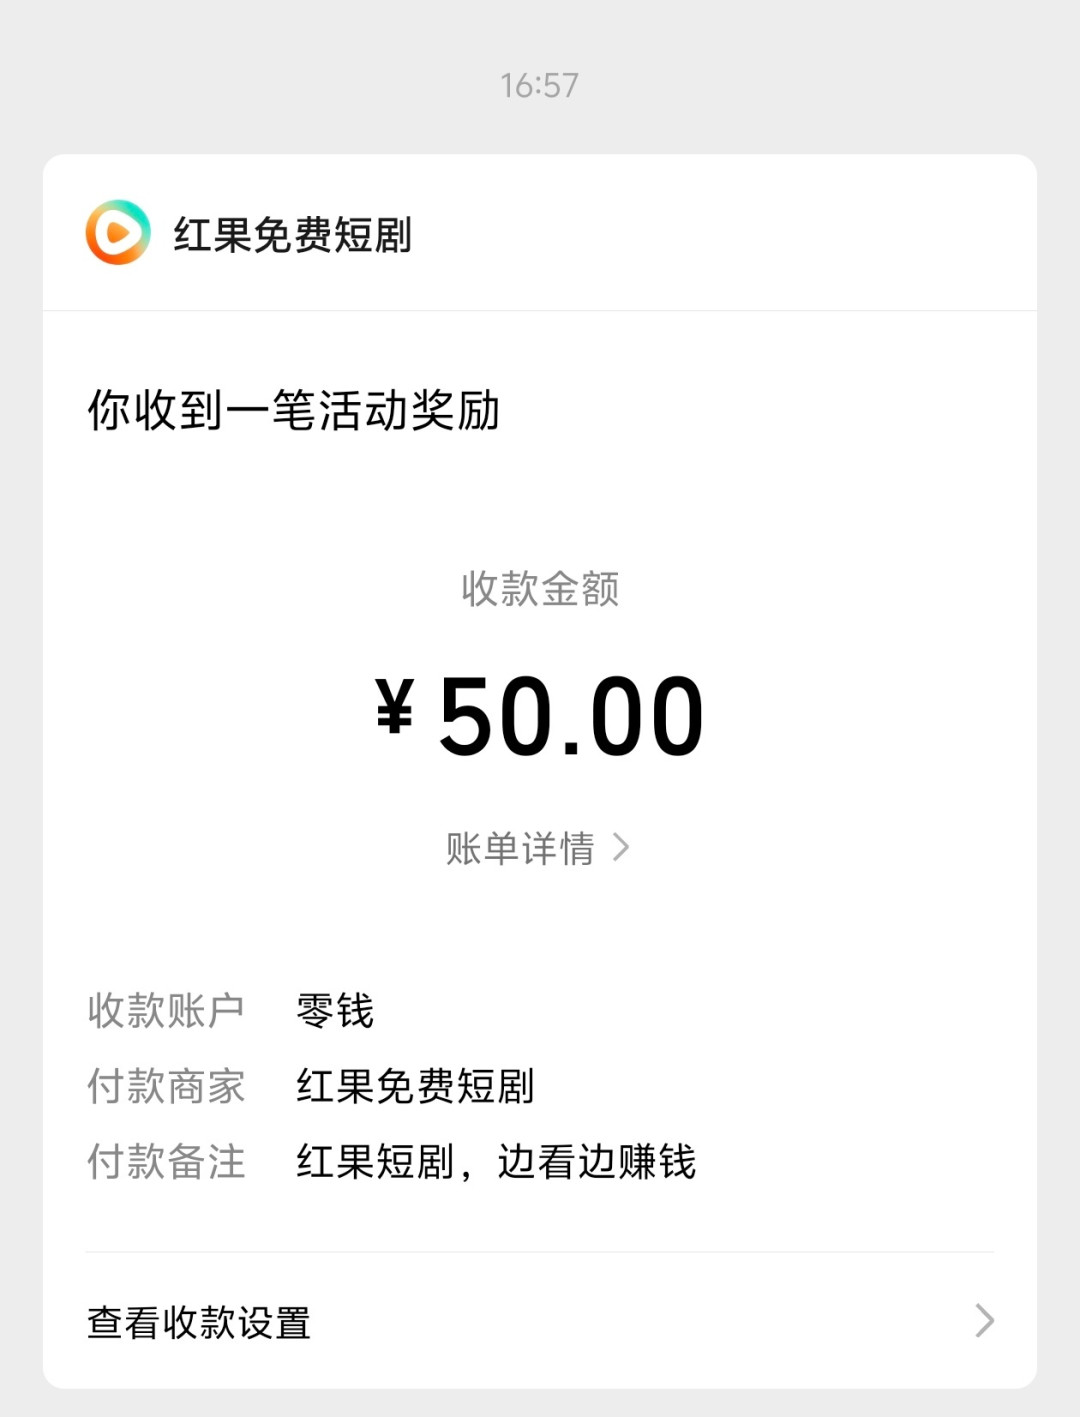
Task: Click the divider above 查看收款设置
Action: coord(540,1252)
